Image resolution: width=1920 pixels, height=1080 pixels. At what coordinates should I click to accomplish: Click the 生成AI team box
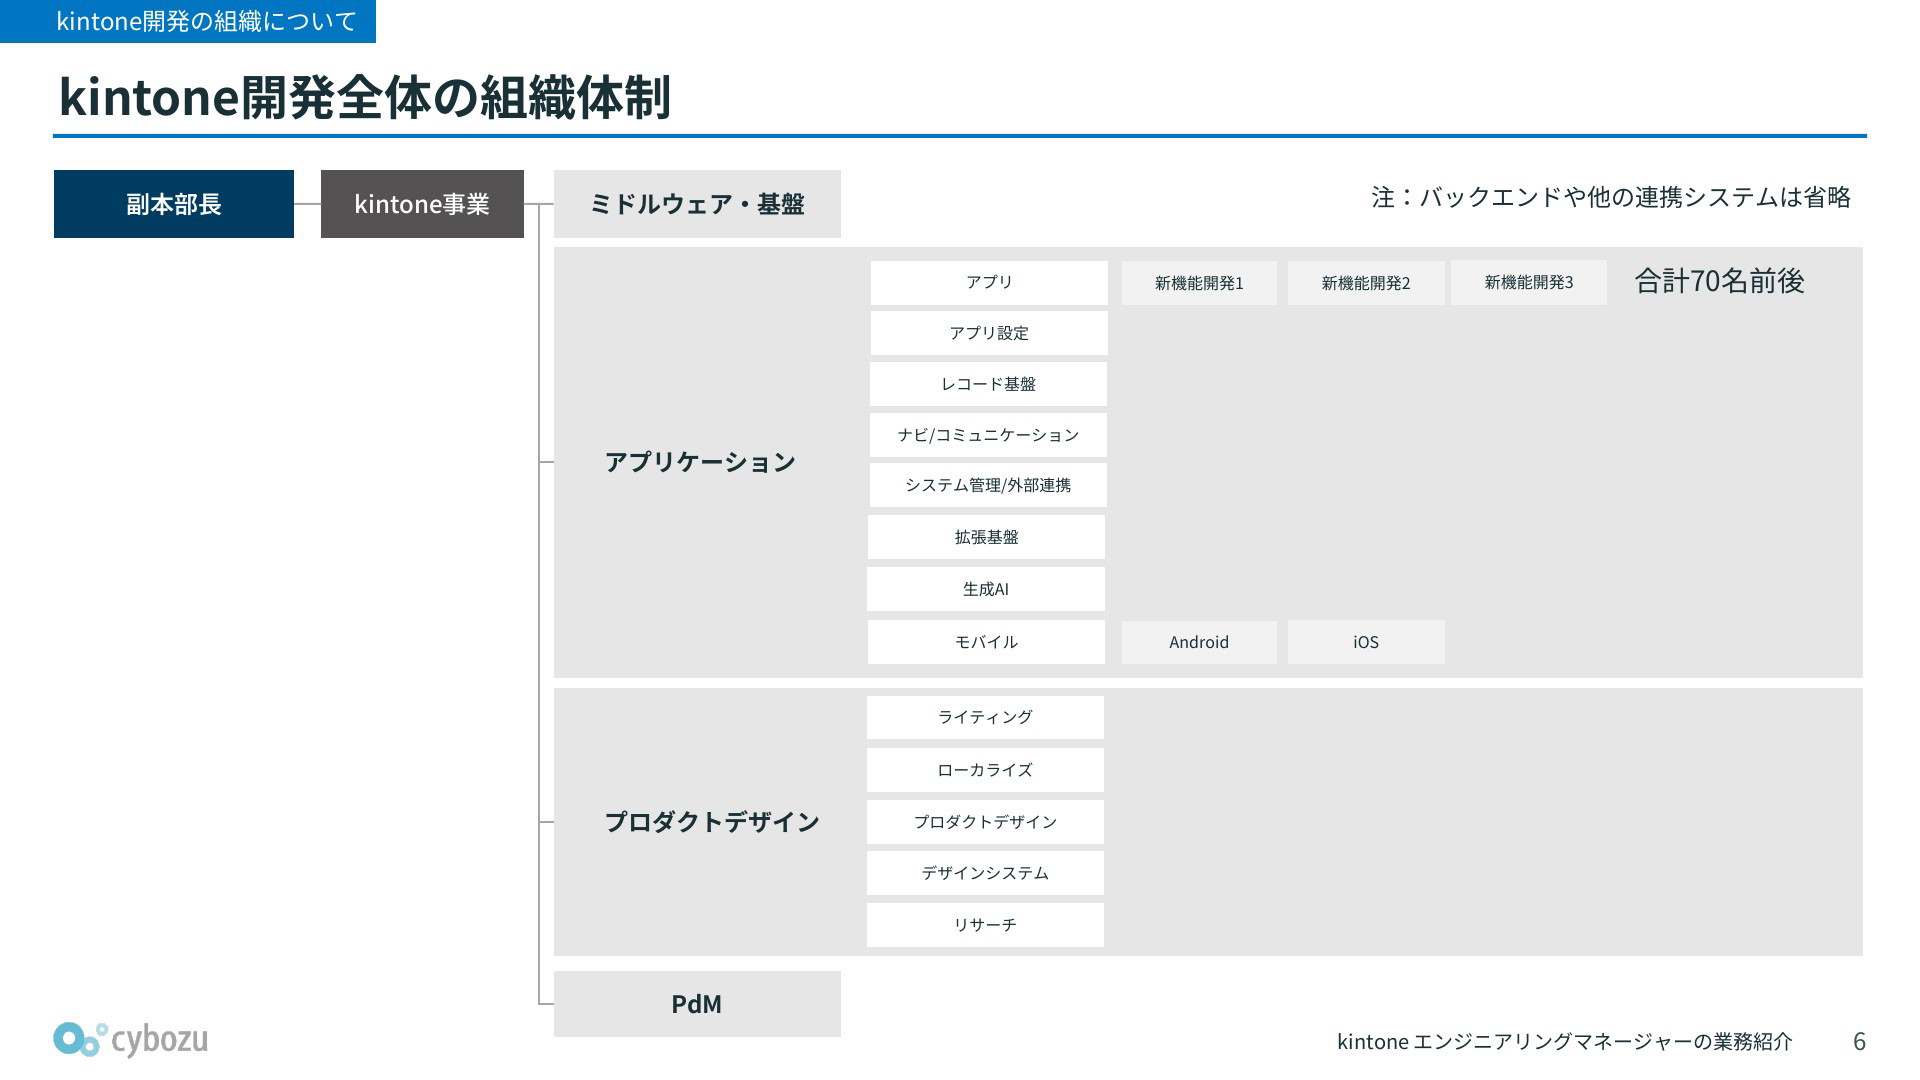point(986,589)
